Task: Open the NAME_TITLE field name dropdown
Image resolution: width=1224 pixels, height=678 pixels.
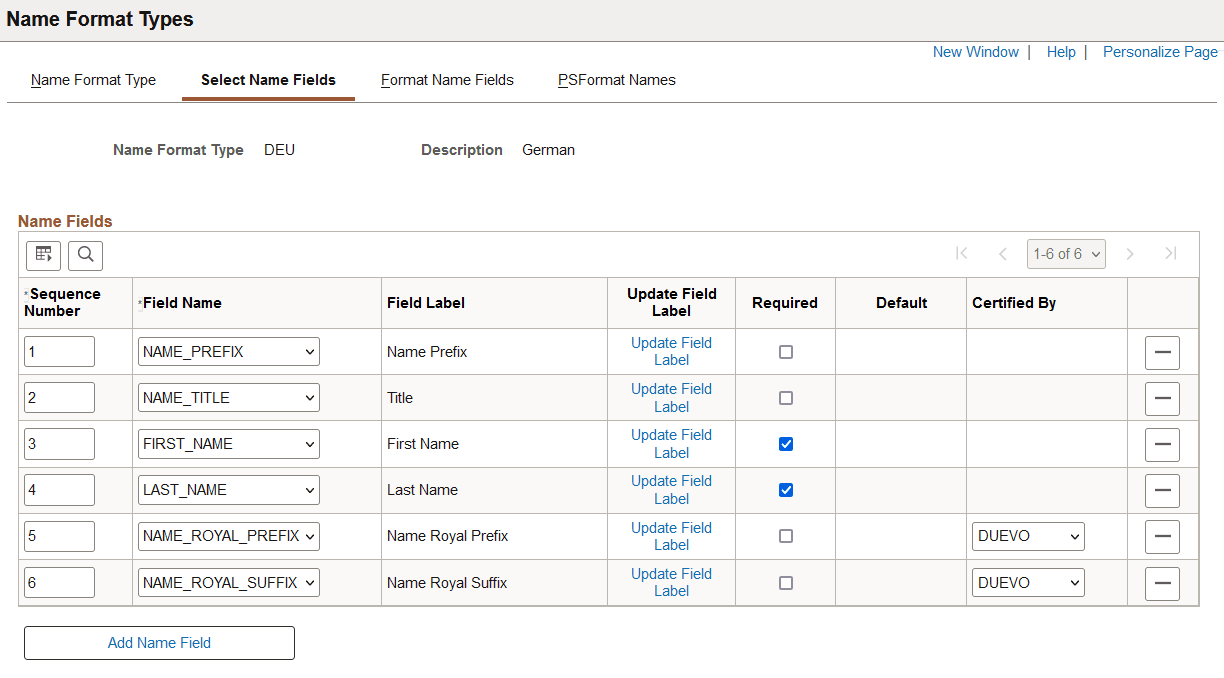Action: pos(228,398)
